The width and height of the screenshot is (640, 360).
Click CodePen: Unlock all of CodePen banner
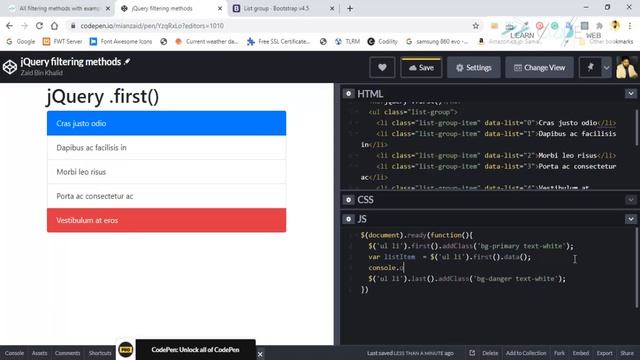click(x=196, y=350)
